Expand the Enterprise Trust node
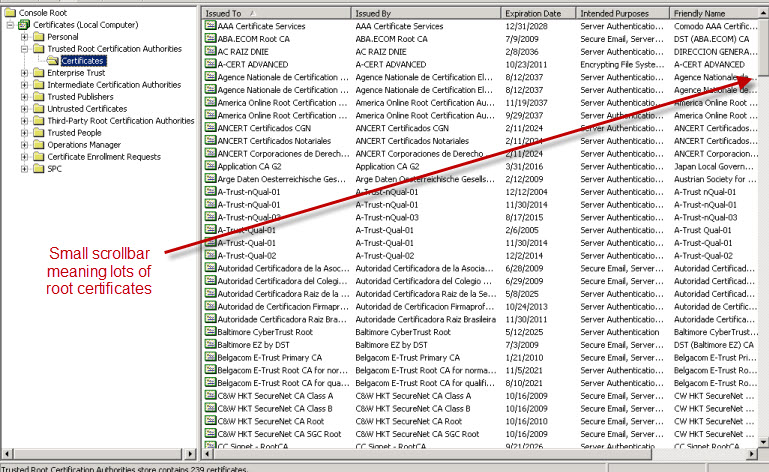Screen dimensions: 769x472 (24, 73)
